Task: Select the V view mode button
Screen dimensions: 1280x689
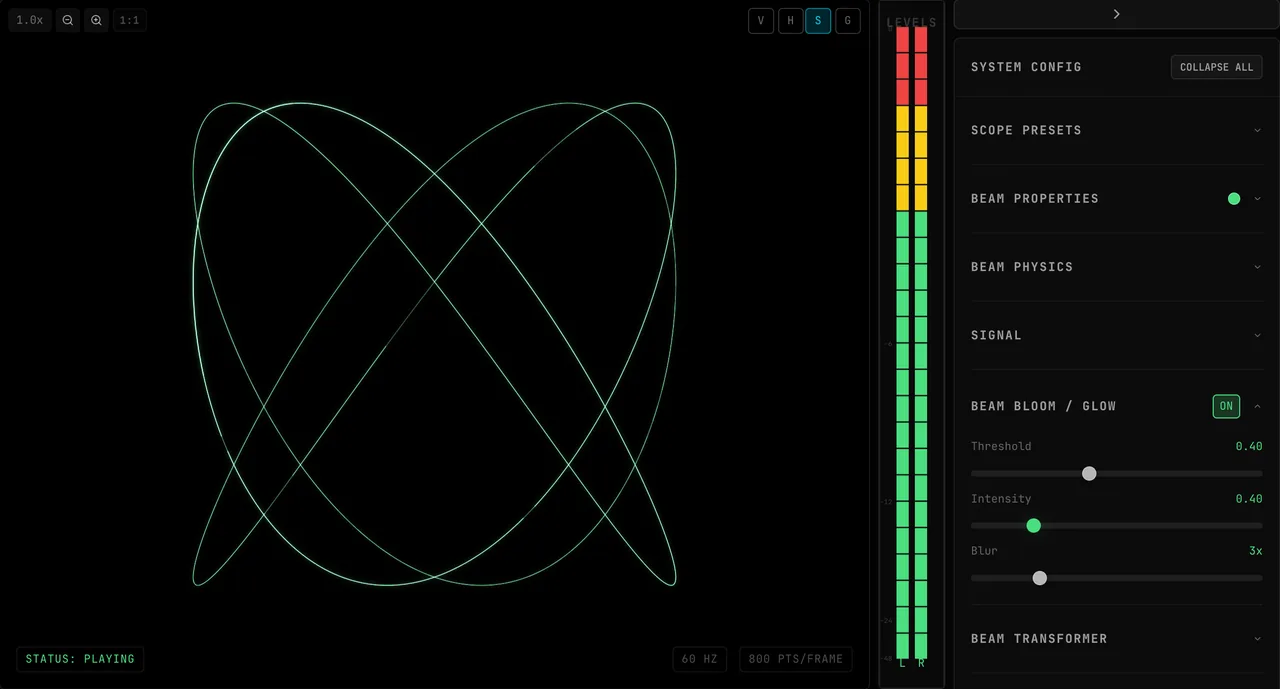Action: pyautogui.click(x=761, y=21)
